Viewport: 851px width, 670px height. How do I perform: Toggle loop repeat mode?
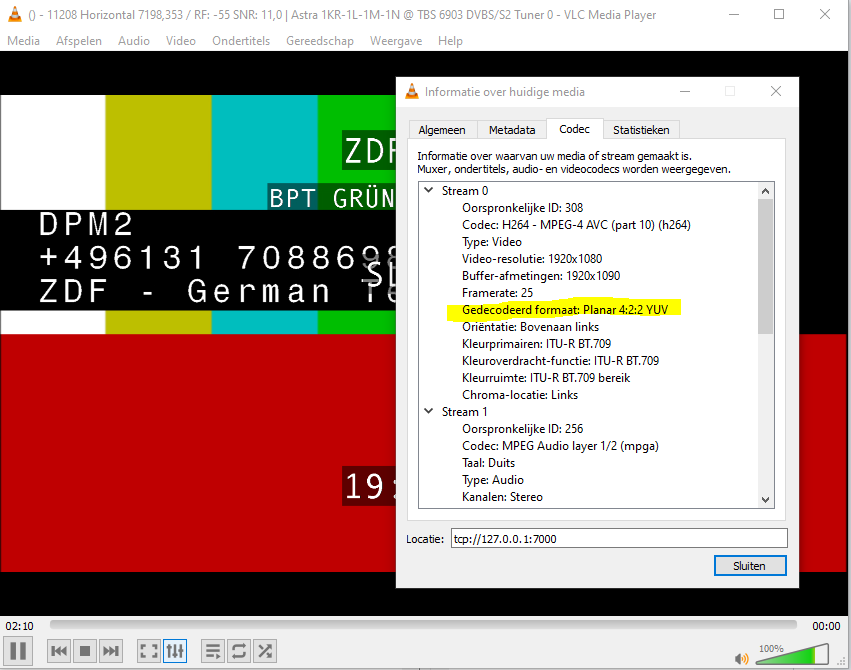[239, 651]
